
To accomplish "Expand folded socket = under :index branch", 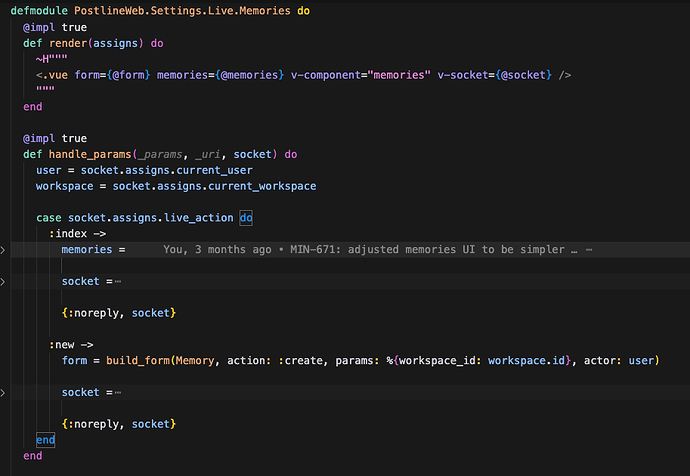I will 3,282.
